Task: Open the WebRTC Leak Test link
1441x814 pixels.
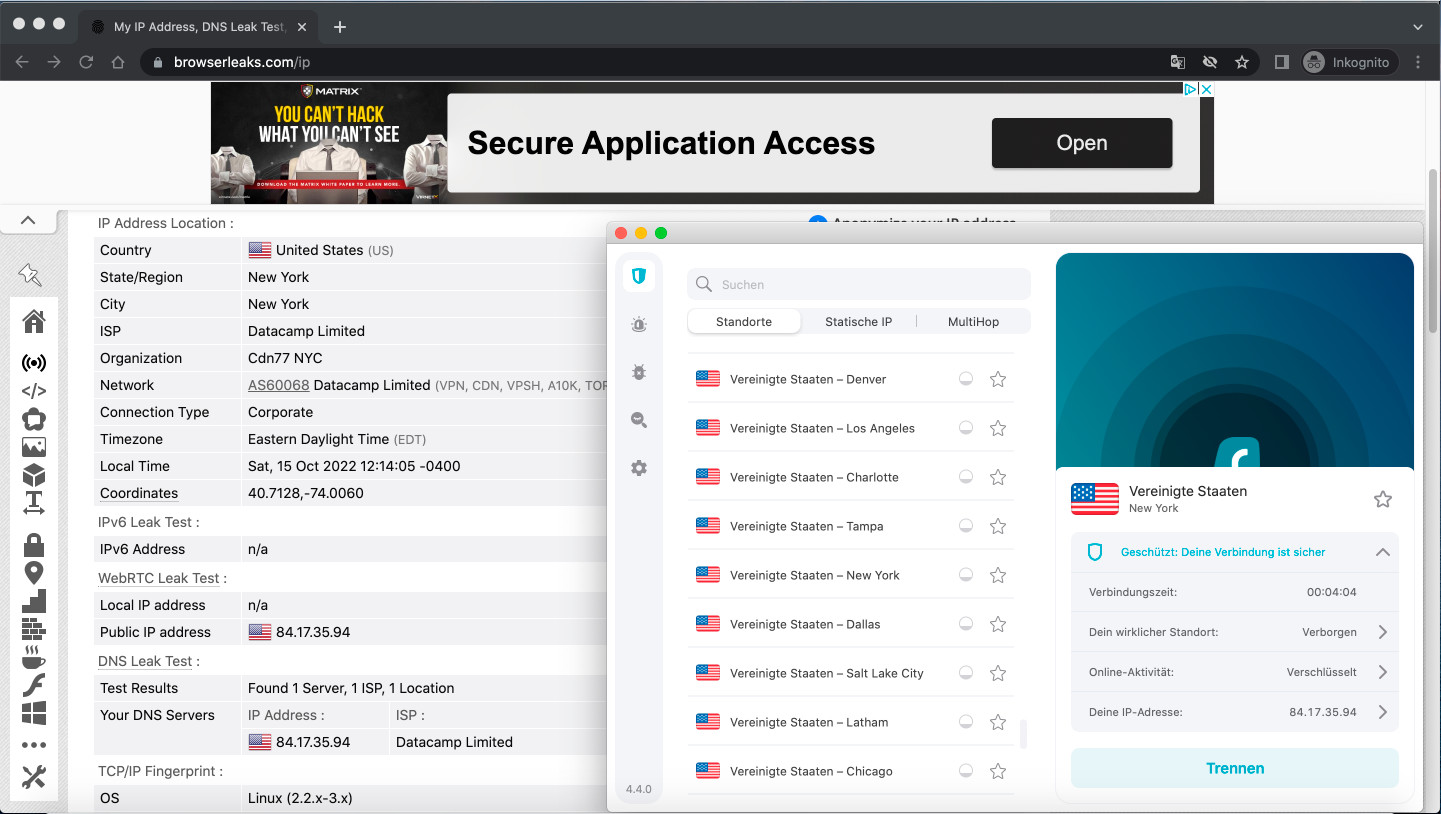Action: (159, 578)
